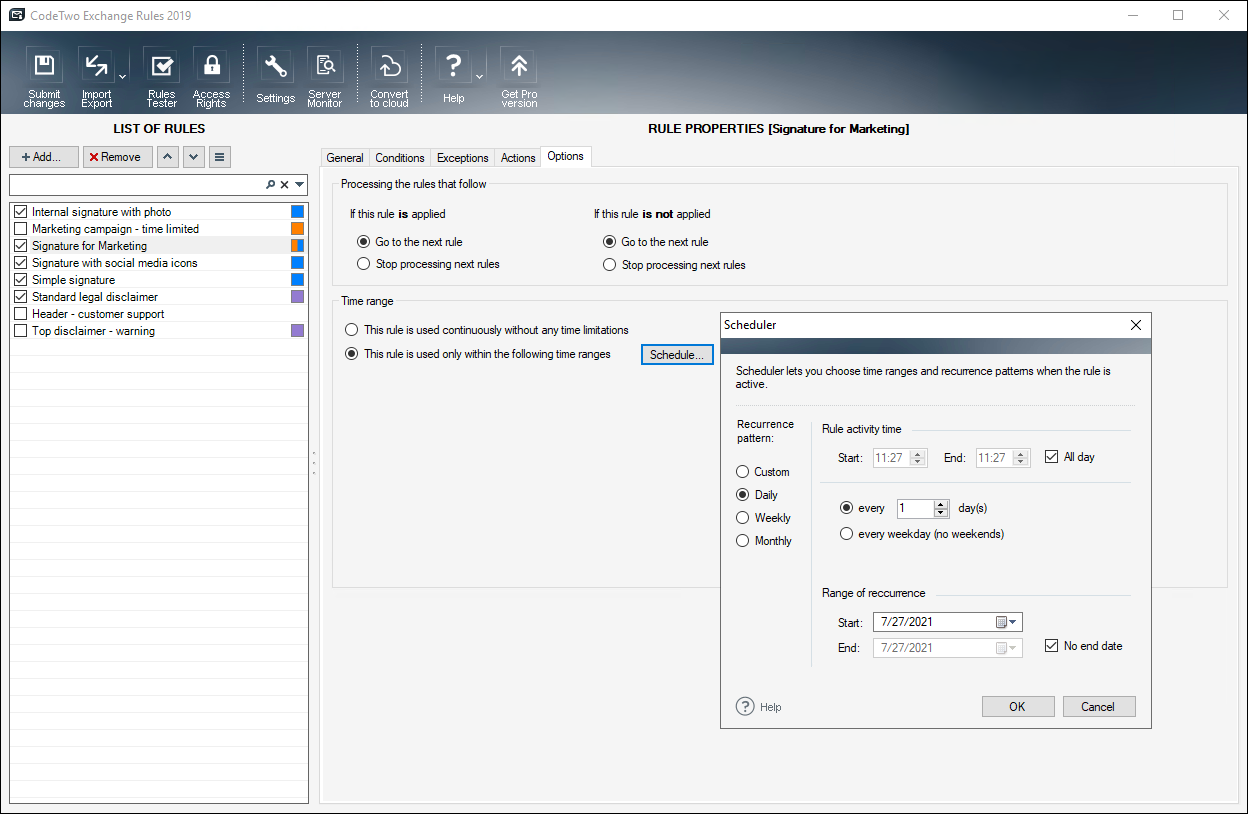Viewport: 1248px width, 814px height.
Task: Open the Server Monitor
Action: pos(325,78)
